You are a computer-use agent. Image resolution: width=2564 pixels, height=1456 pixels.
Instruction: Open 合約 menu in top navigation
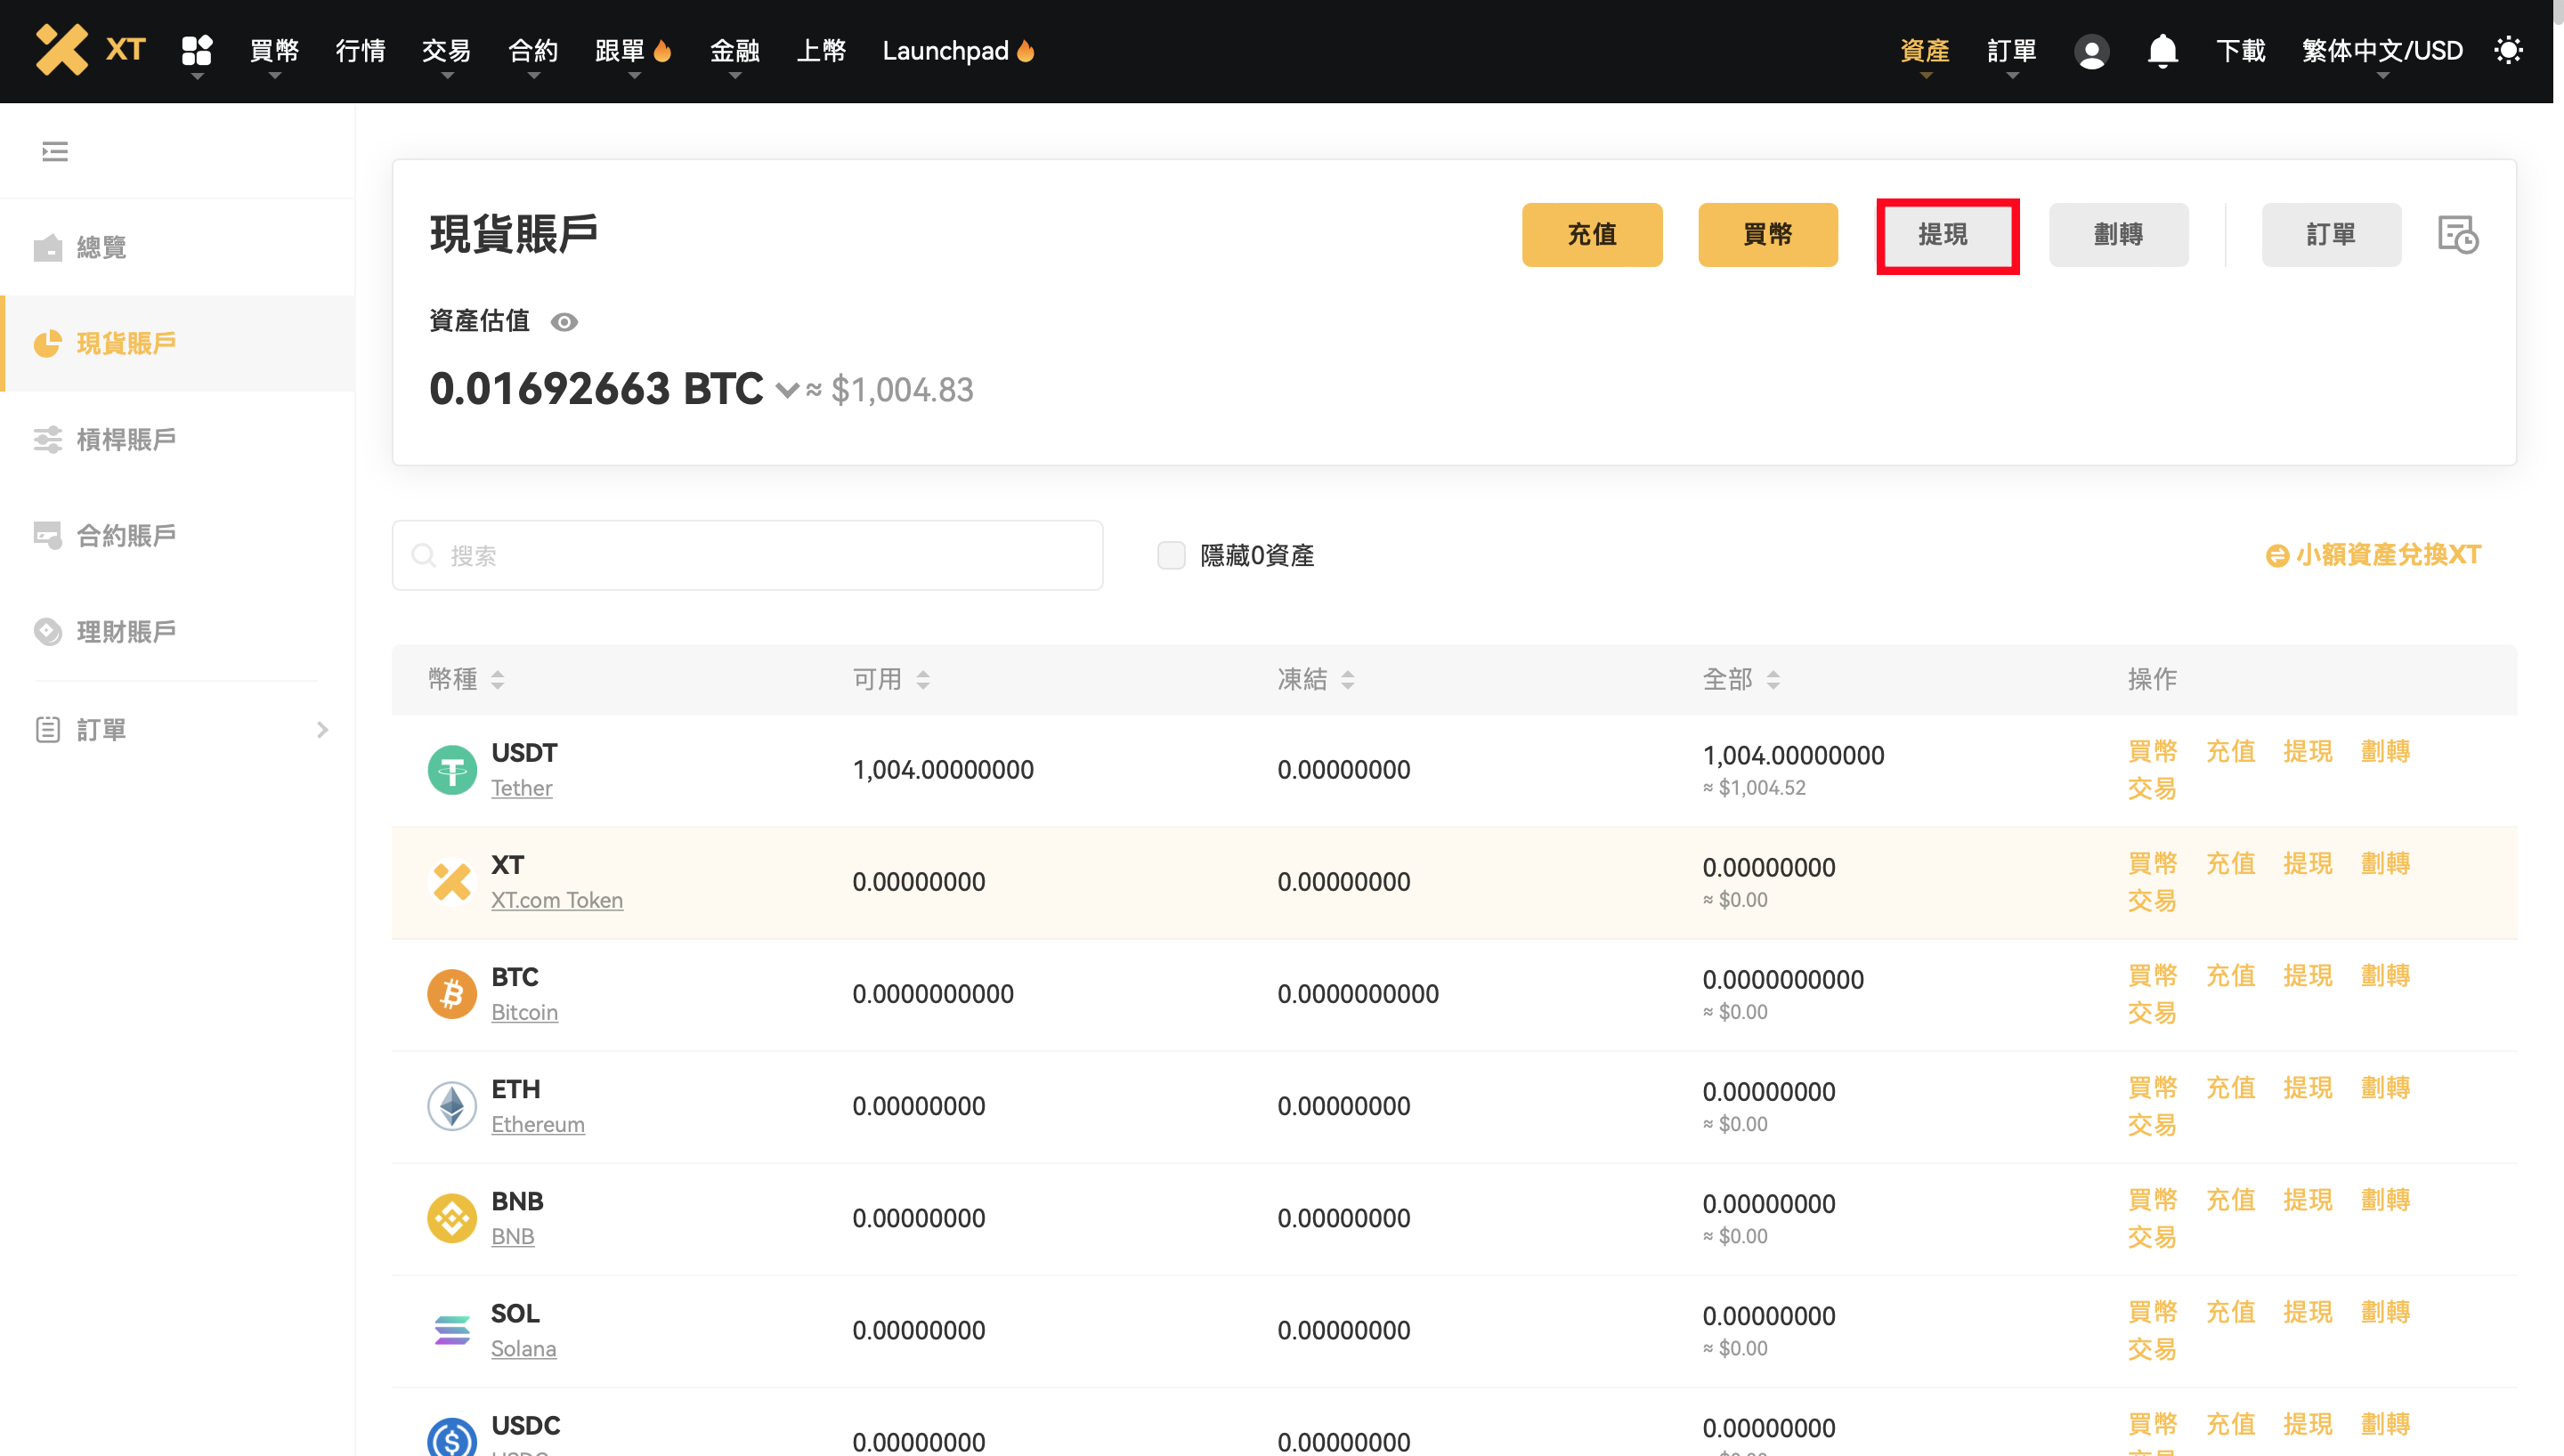click(533, 51)
